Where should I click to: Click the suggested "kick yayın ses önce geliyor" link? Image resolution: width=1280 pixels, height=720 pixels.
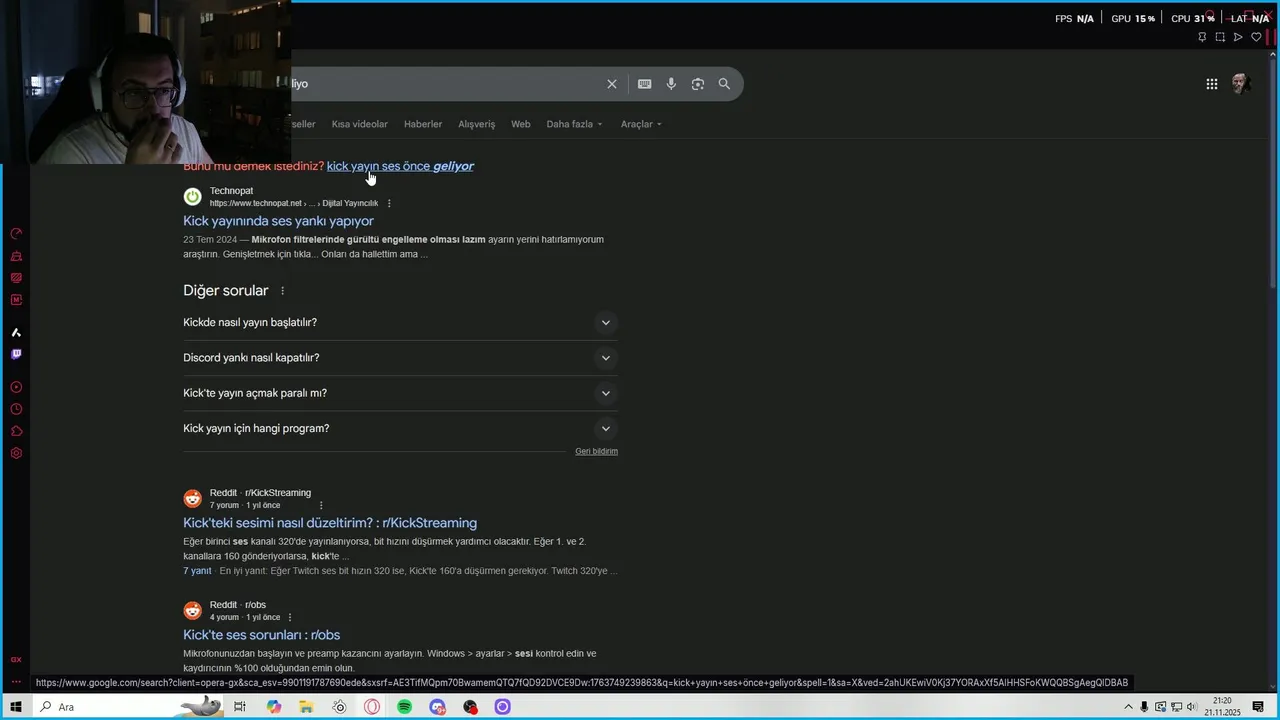(x=400, y=166)
